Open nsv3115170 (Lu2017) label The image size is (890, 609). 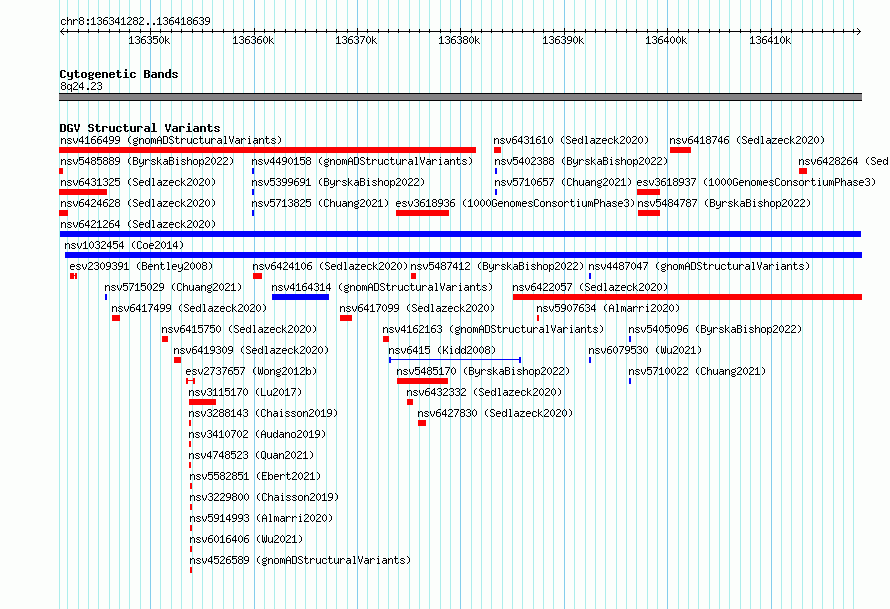(x=245, y=392)
